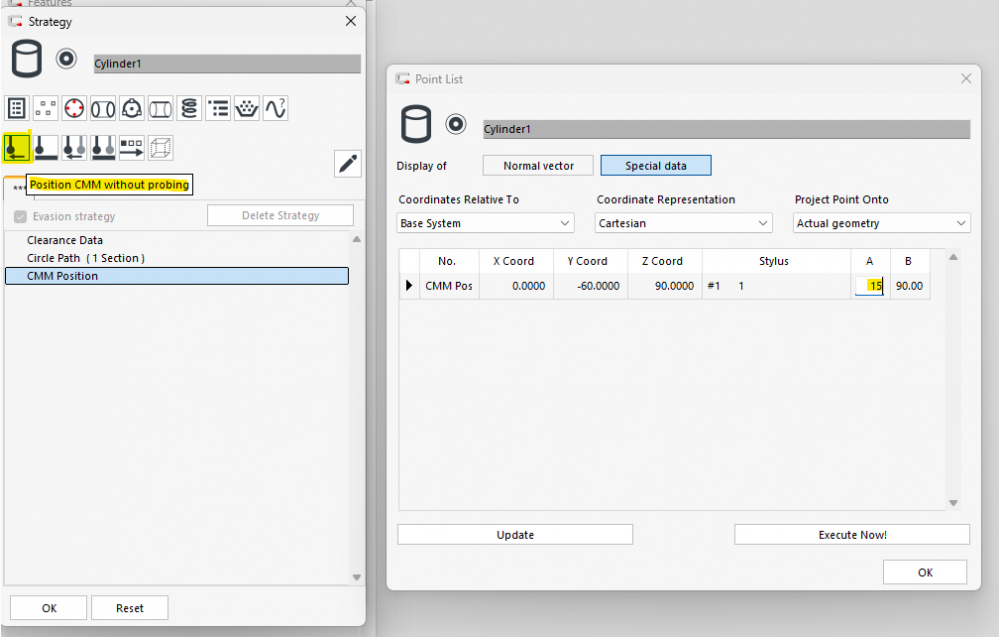
Task: Click the Update button
Action: pos(515,535)
